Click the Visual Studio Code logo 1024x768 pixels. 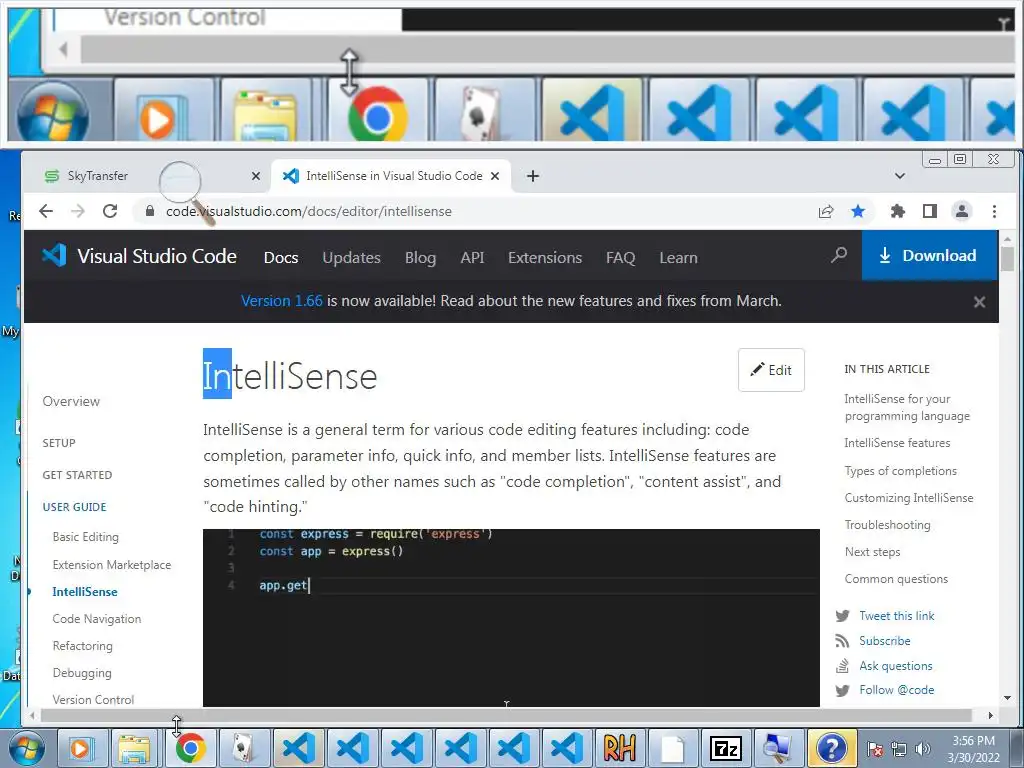pos(139,255)
